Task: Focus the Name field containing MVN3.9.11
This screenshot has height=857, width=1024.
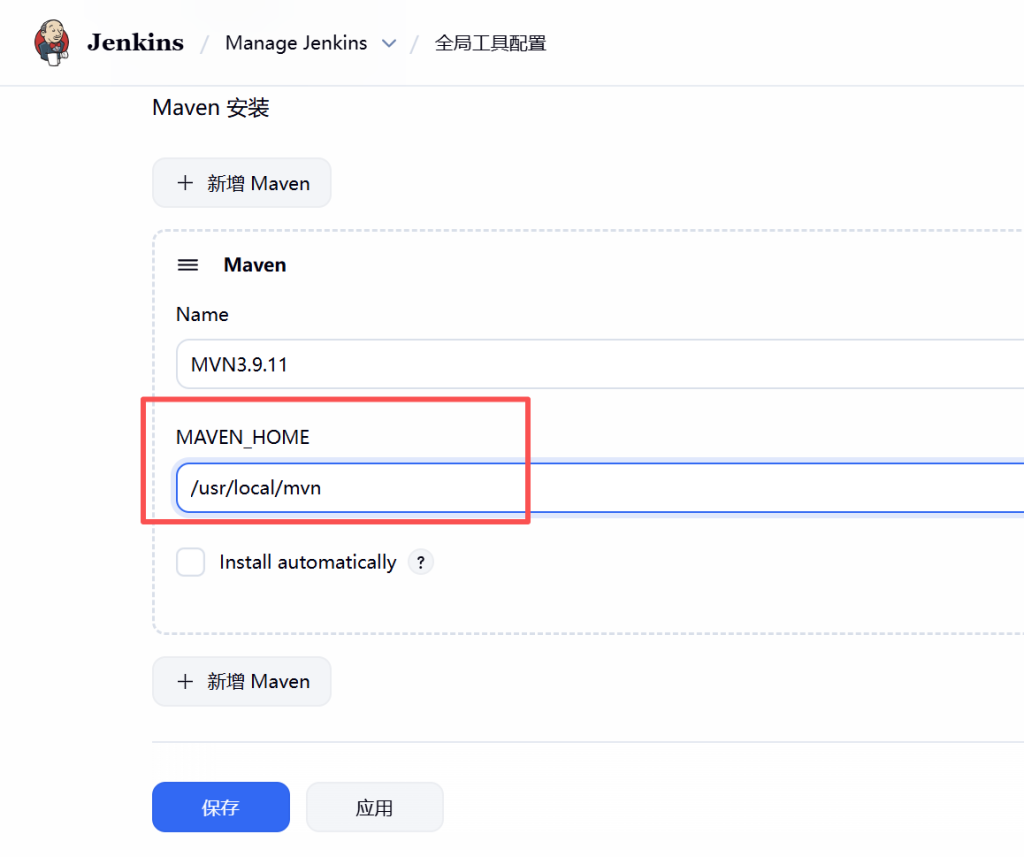Action: (x=600, y=364)
